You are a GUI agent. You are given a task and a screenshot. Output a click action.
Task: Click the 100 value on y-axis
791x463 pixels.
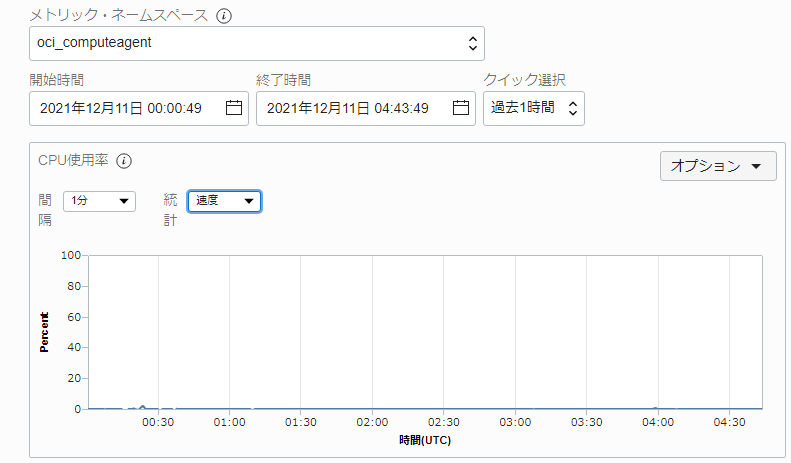coord(71,255)
